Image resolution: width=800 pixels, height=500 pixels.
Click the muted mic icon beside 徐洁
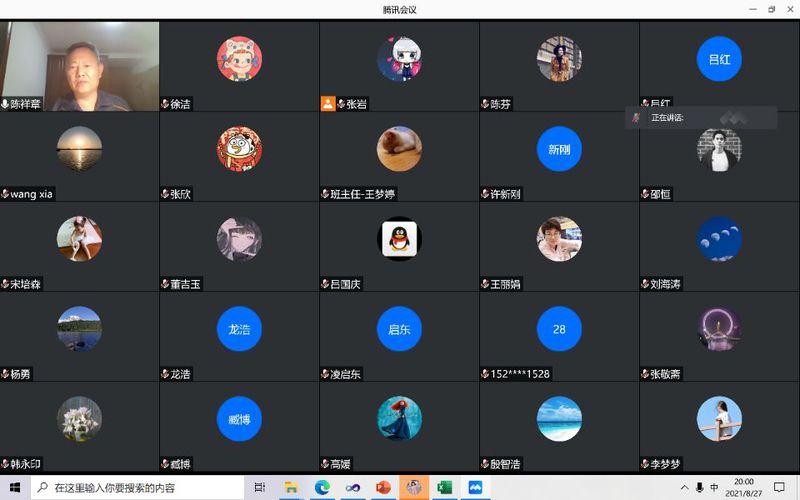tap(165, 104)
